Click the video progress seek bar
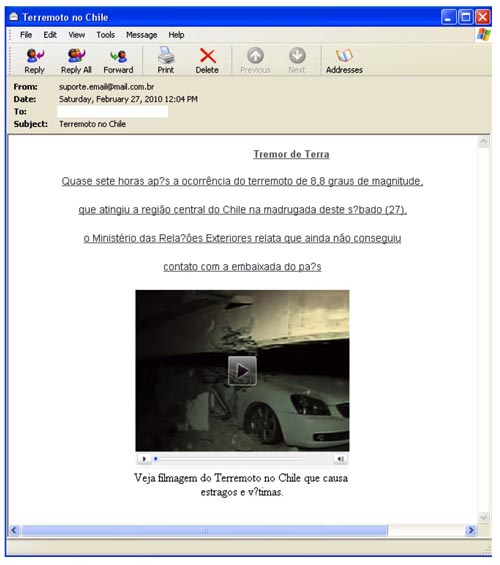 tap(228, 459)
